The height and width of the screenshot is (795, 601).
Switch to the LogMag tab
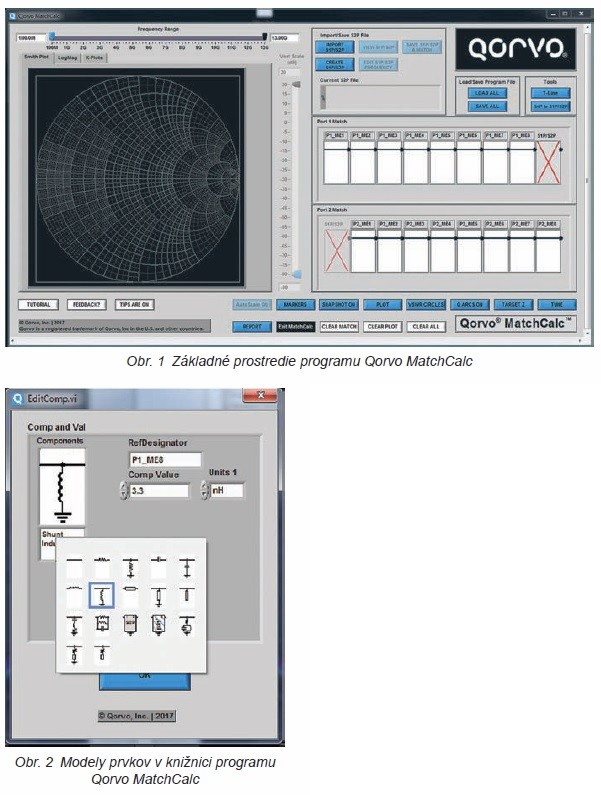coord(67,58)
